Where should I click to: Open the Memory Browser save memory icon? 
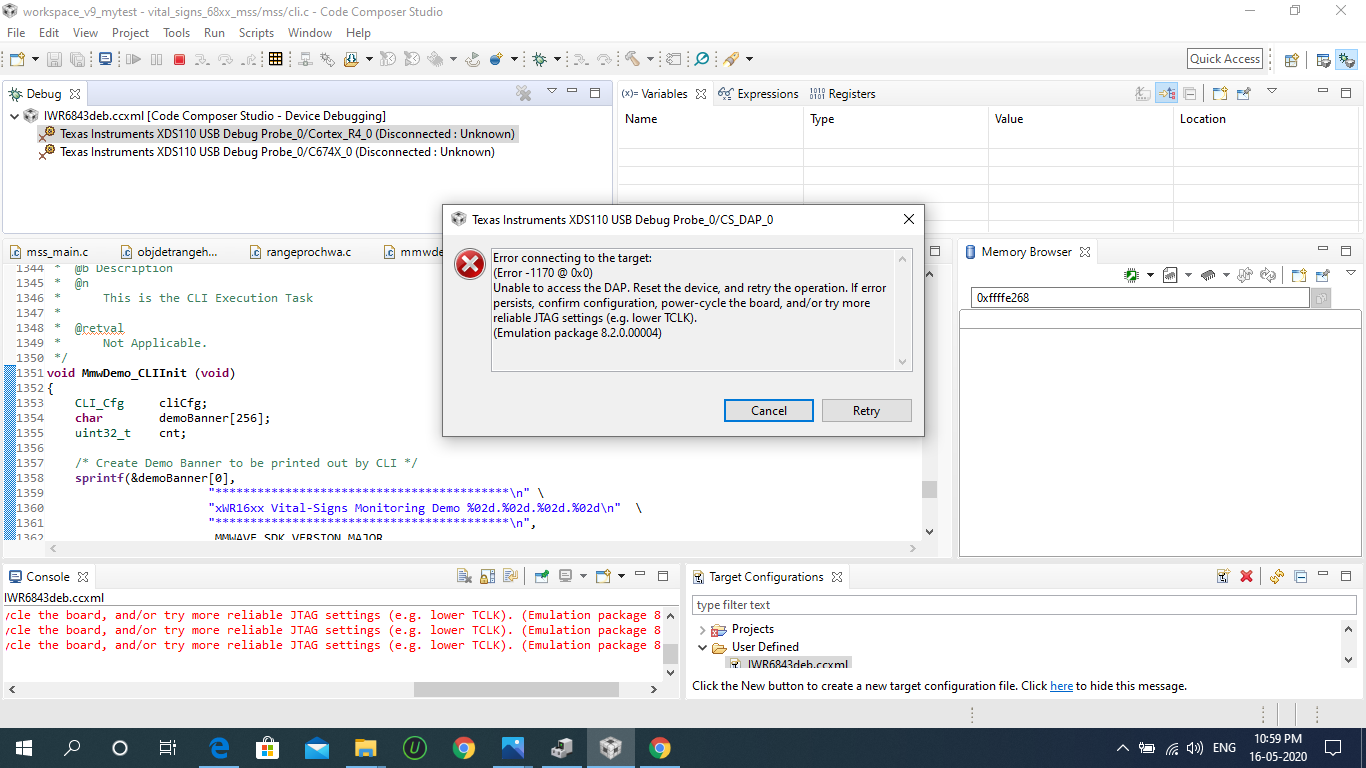1170,275
